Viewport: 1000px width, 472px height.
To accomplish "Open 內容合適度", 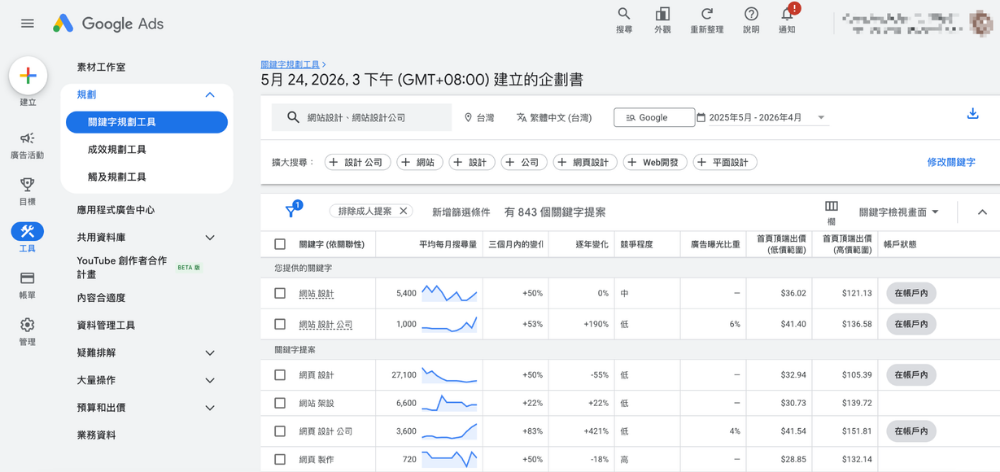I will point(101,297).
